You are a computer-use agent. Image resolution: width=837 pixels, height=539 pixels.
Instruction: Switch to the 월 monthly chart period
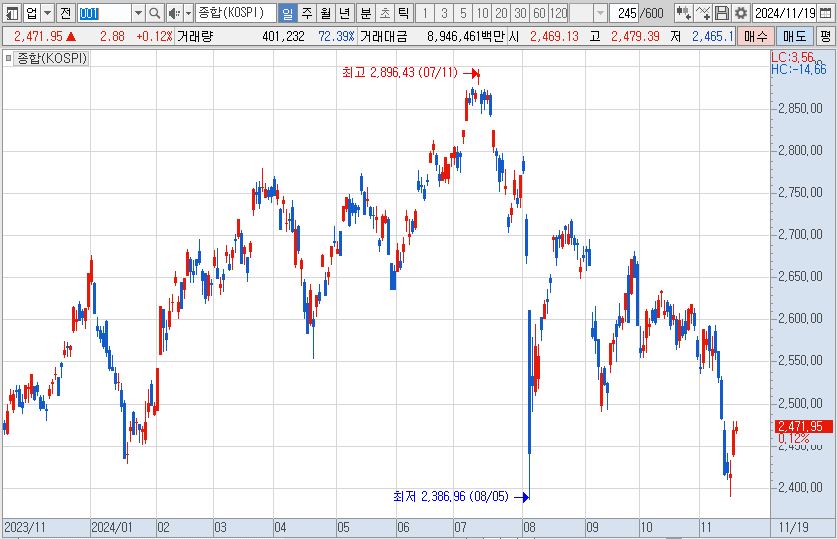(x=326, y=13)
